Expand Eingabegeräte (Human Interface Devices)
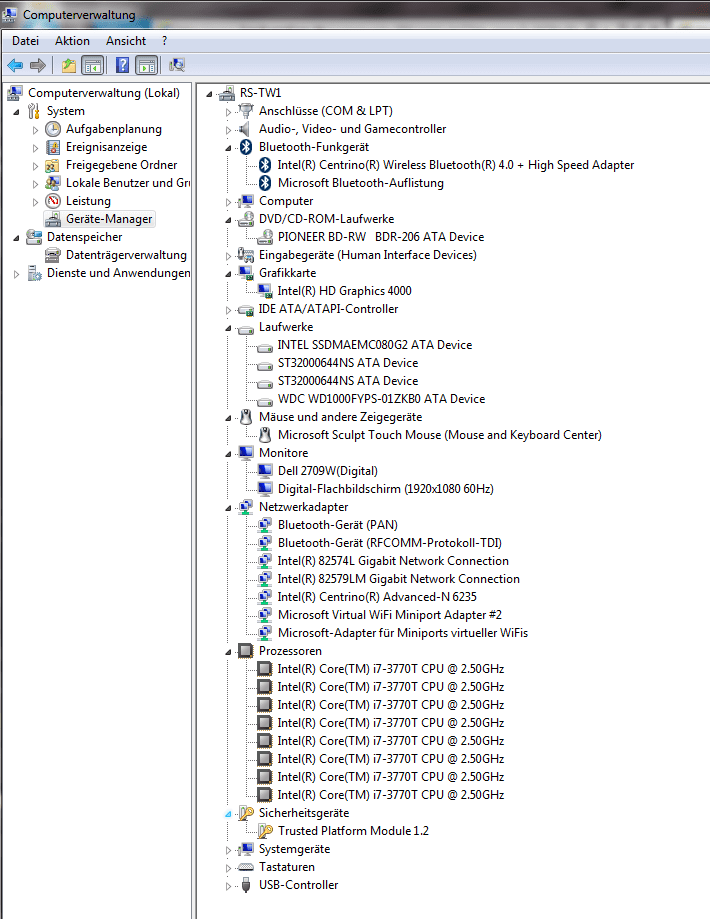 [229, 256]
